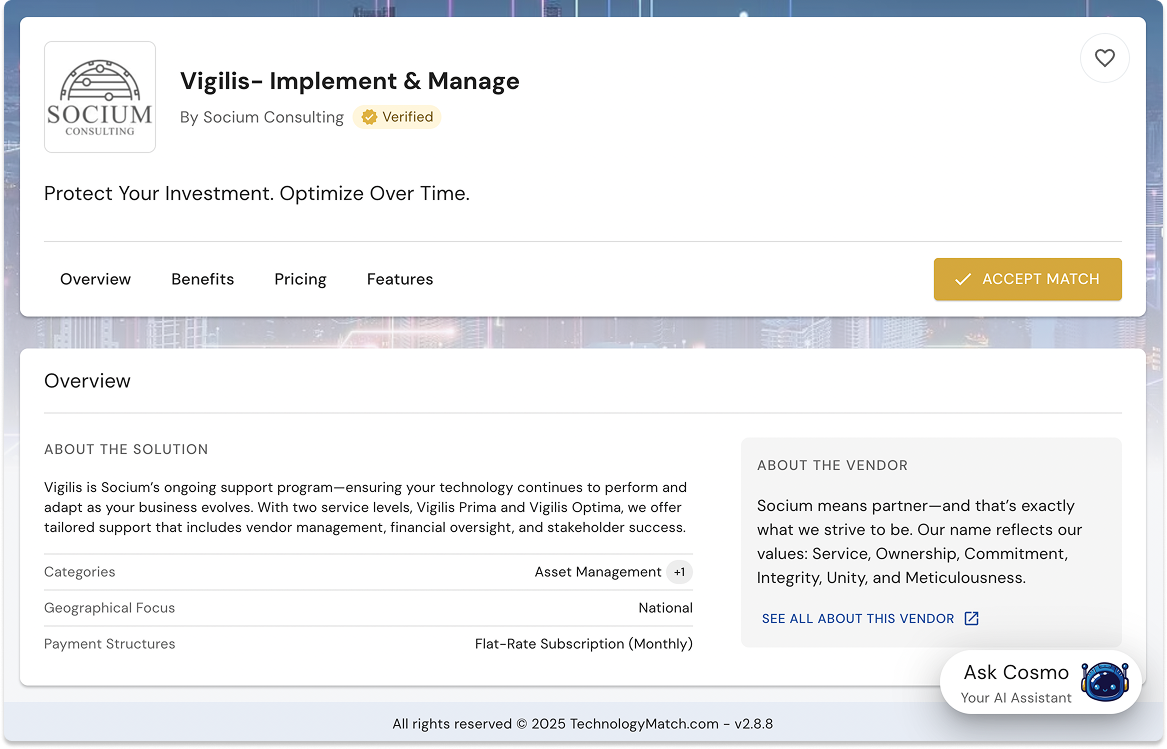Click the Accept Match button
This screenshot has width=1167, height=749.
pos(1027,279)
